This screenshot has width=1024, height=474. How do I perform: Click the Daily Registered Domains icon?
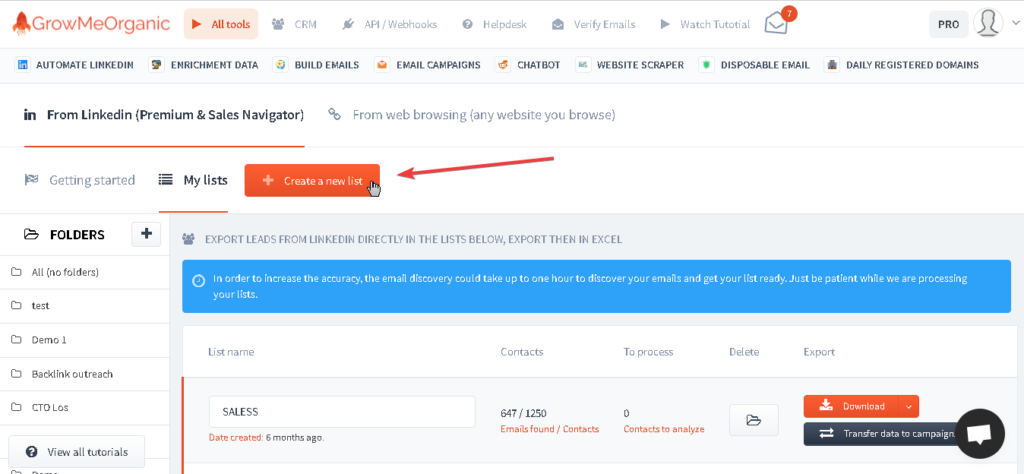832,65
